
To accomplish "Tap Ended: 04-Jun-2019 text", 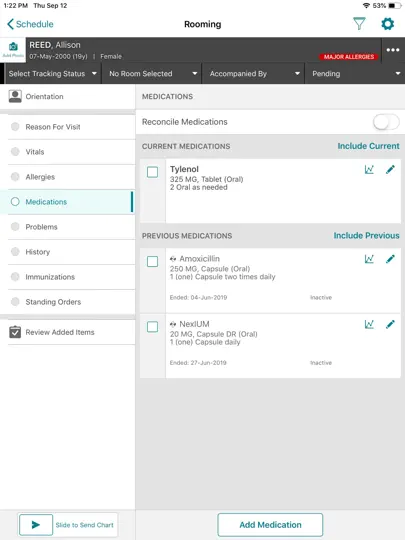I will coord(198,298).
